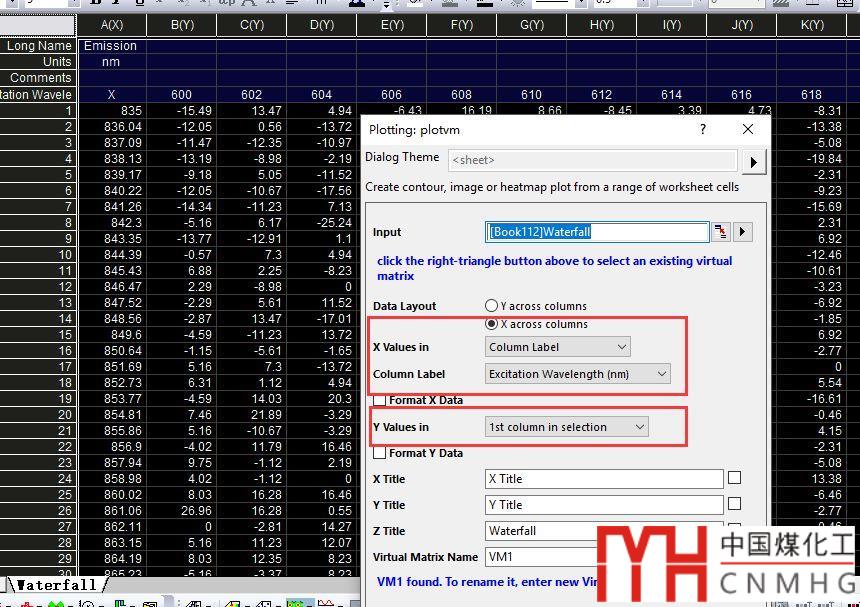Image resolution: width=860 pixels, height=607 pixels.
Task: Tick the checkbox beside the Y Title field
Action: [734, 504]
